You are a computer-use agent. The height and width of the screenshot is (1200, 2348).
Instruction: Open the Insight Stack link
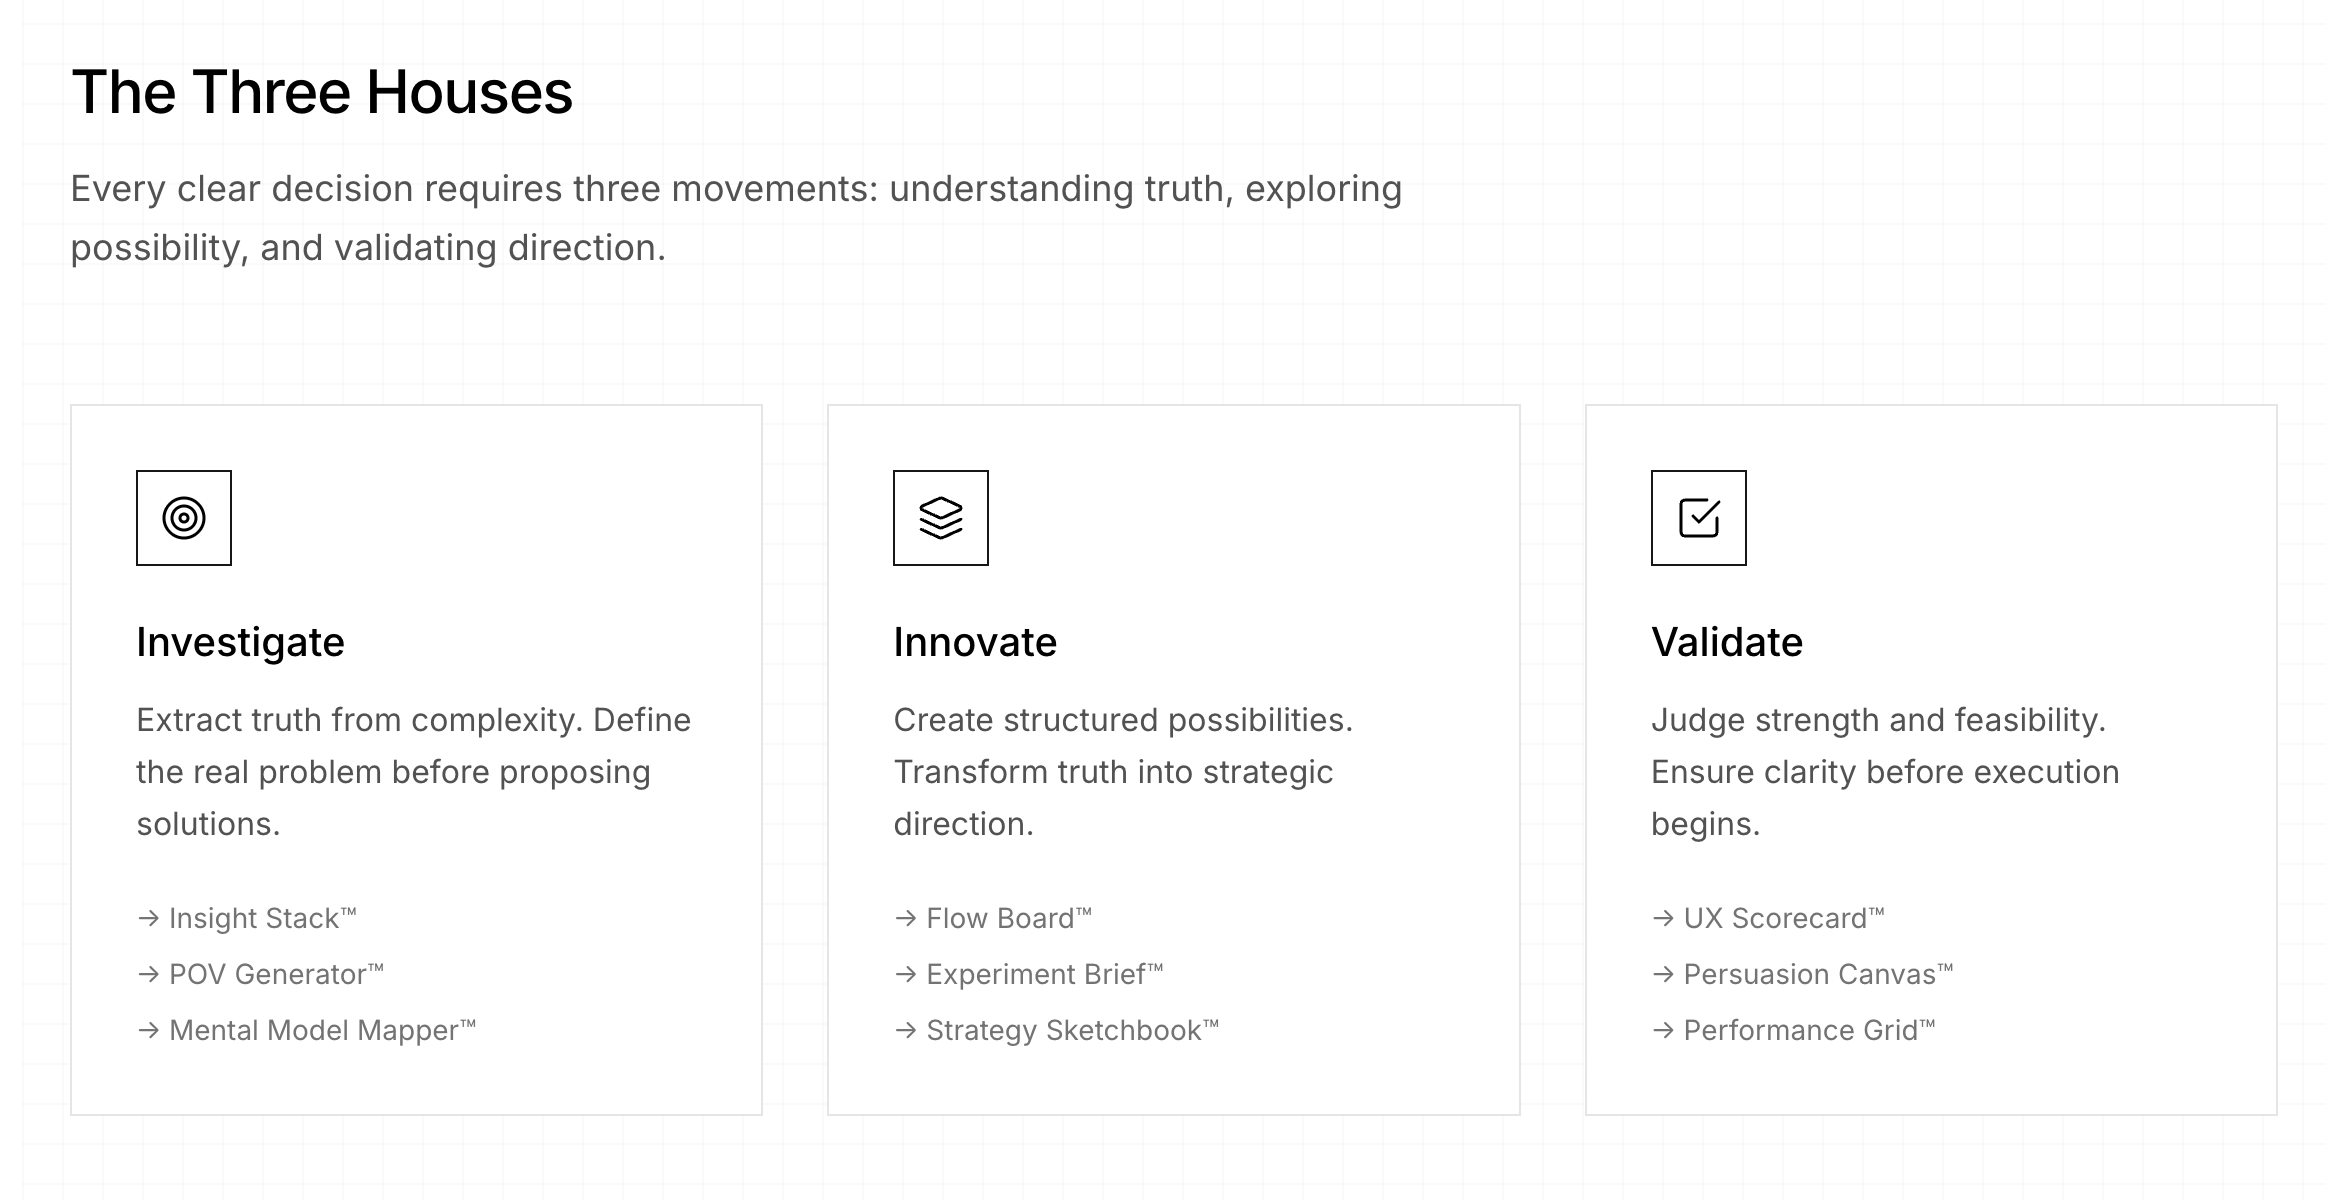(262, 918)
